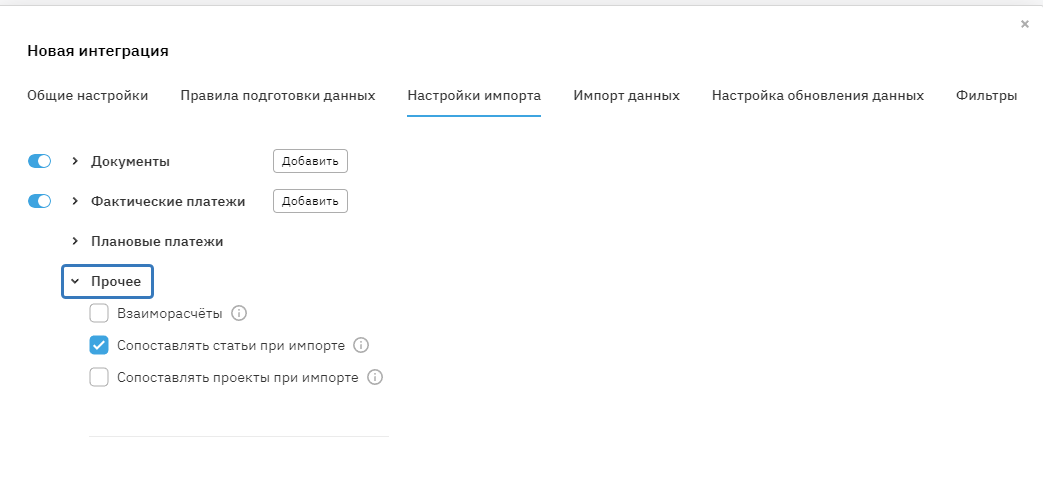Switch to the Общие настройки tab
The width and height of the screenshot is (1043, 495).
(88, 96)
